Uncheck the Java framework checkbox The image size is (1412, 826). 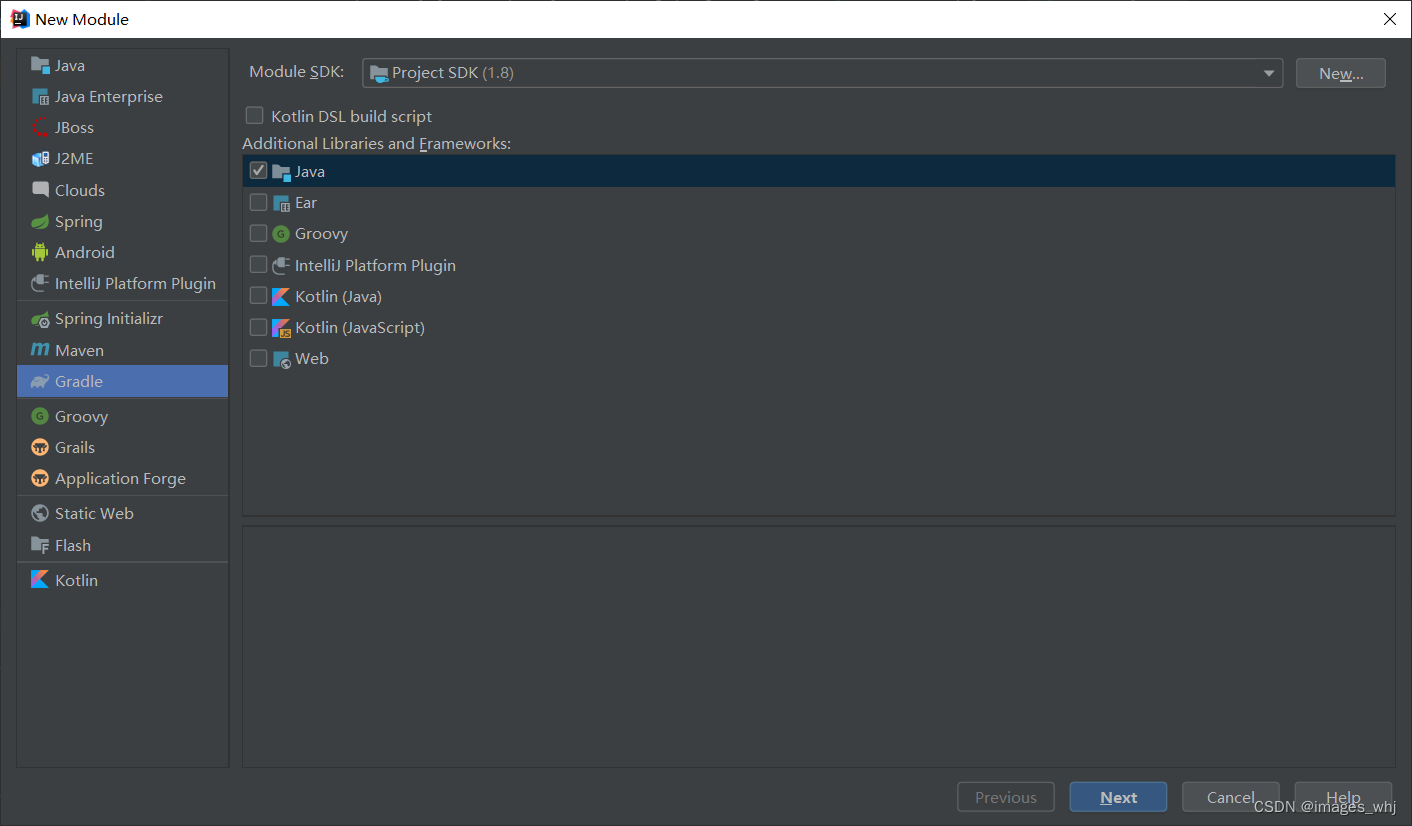pyautogui.click(x=259, y=171)
